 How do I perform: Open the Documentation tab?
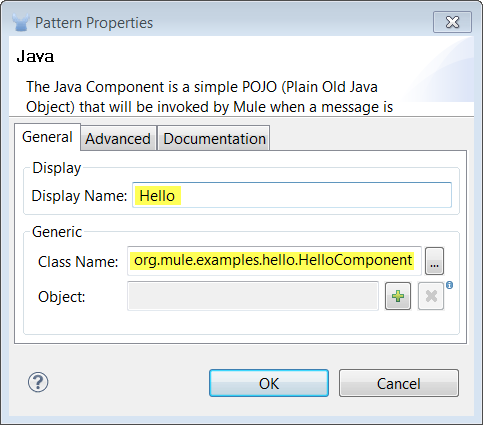[214, 139]
